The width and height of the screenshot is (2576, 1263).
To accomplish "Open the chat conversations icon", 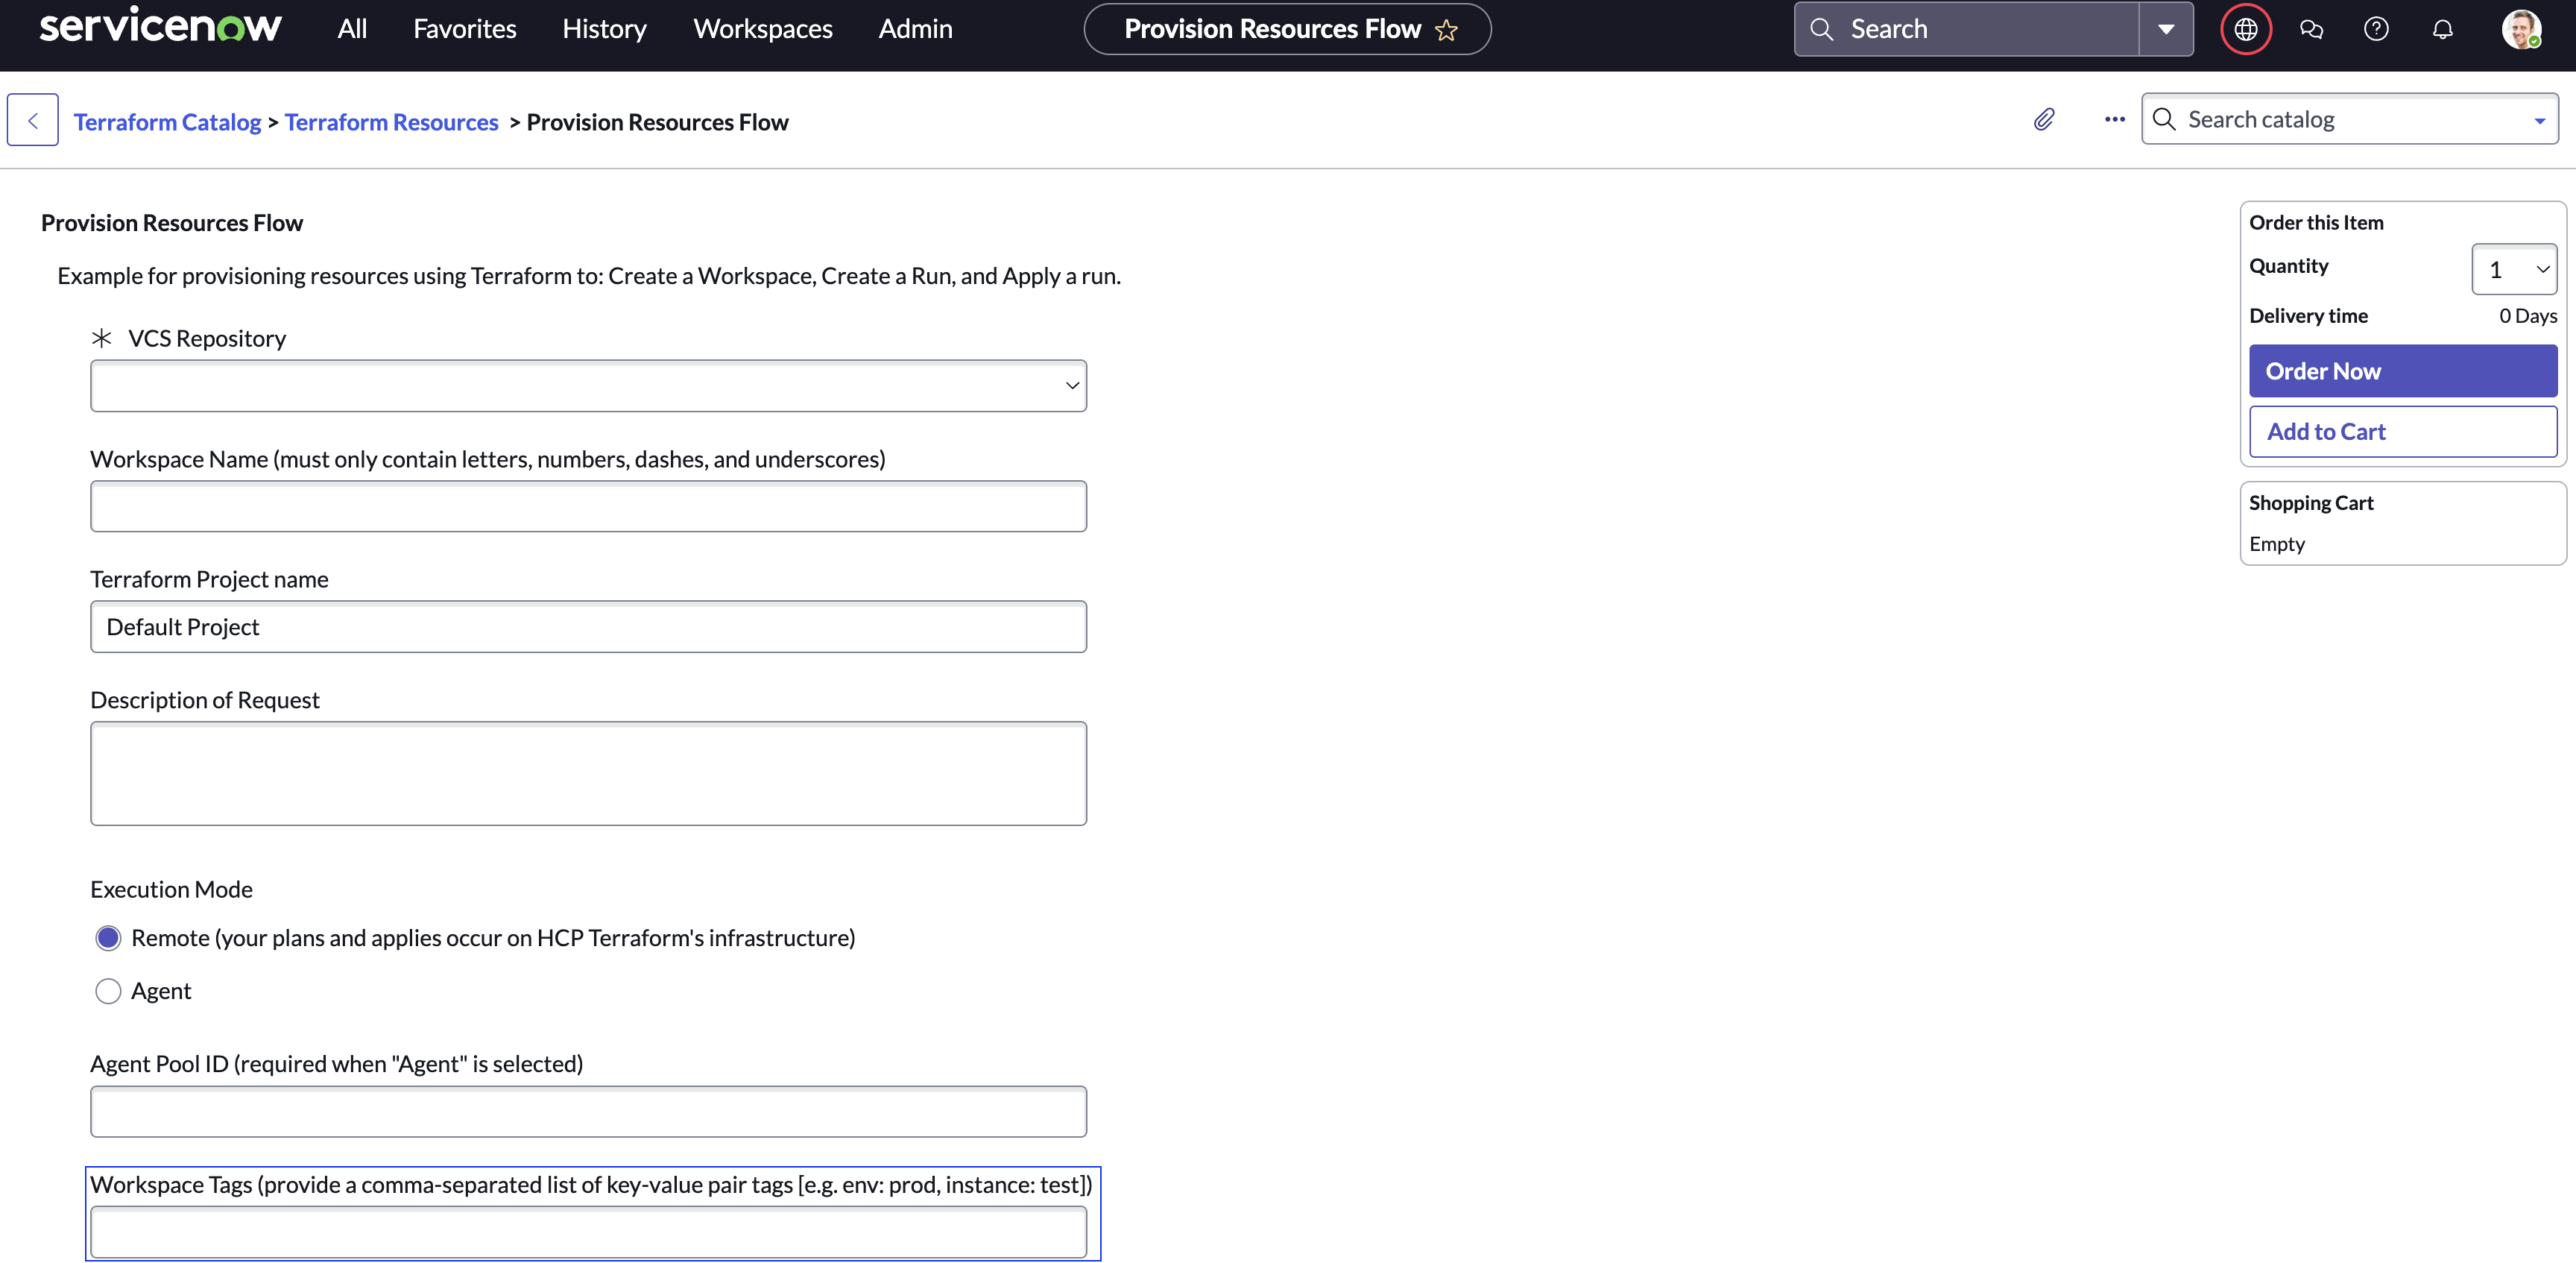I will 2311,29.
